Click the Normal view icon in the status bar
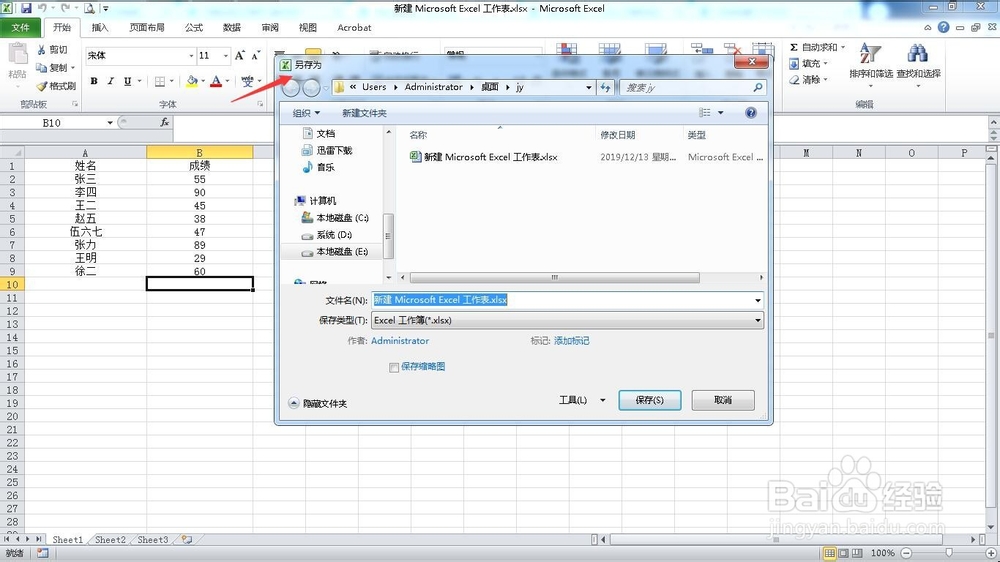This screenshot has height=562, width=1000. pos(829,553)
